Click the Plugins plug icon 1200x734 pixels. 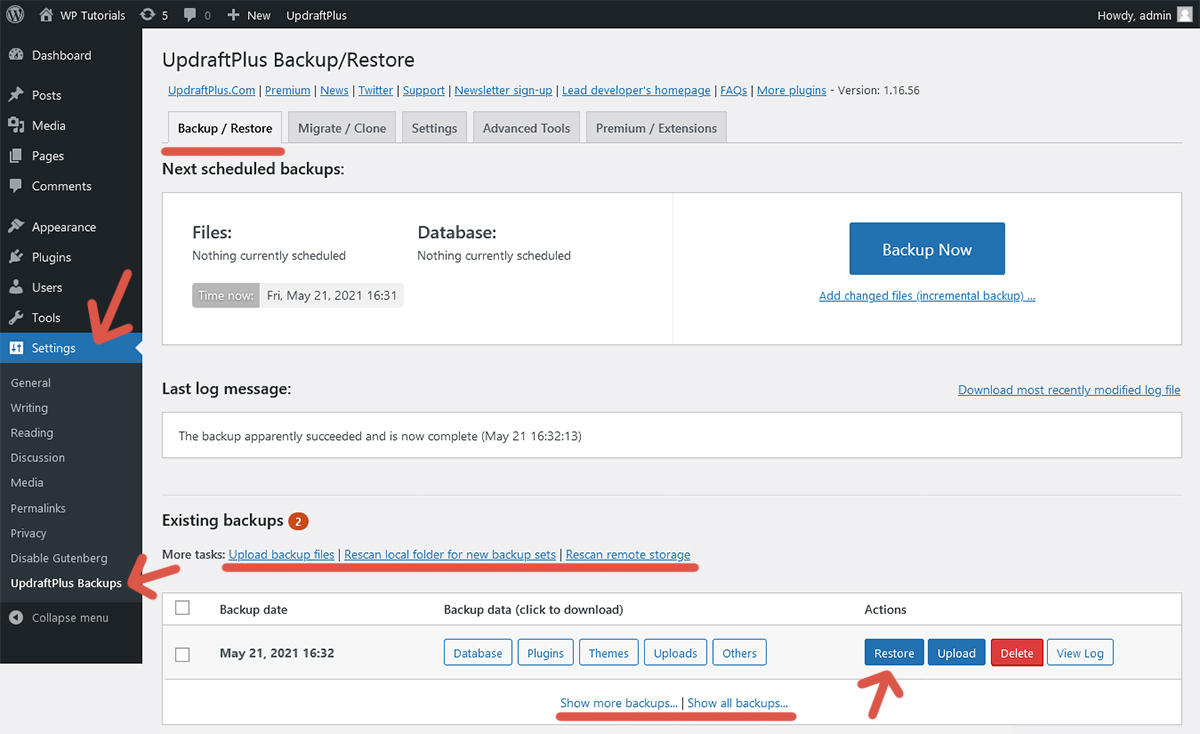16,257
